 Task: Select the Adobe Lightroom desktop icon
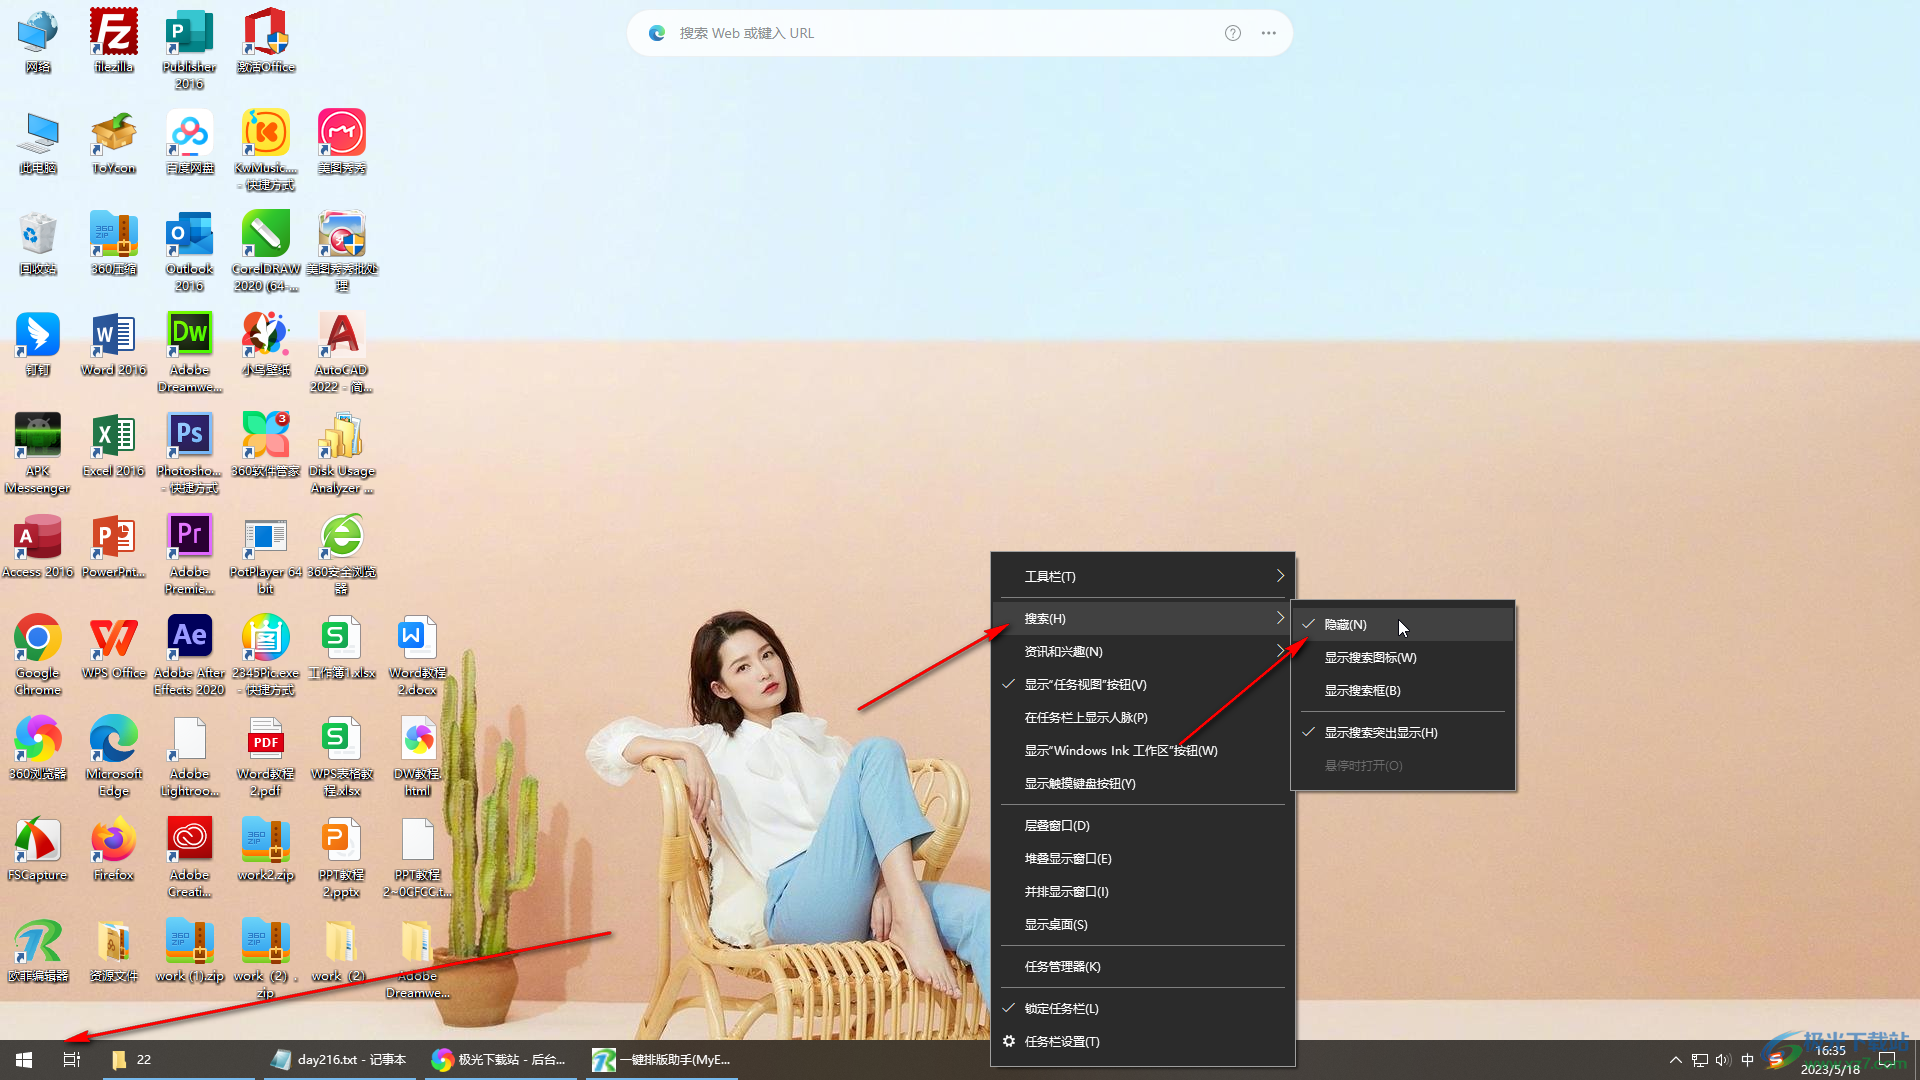[x=189, y=756]
